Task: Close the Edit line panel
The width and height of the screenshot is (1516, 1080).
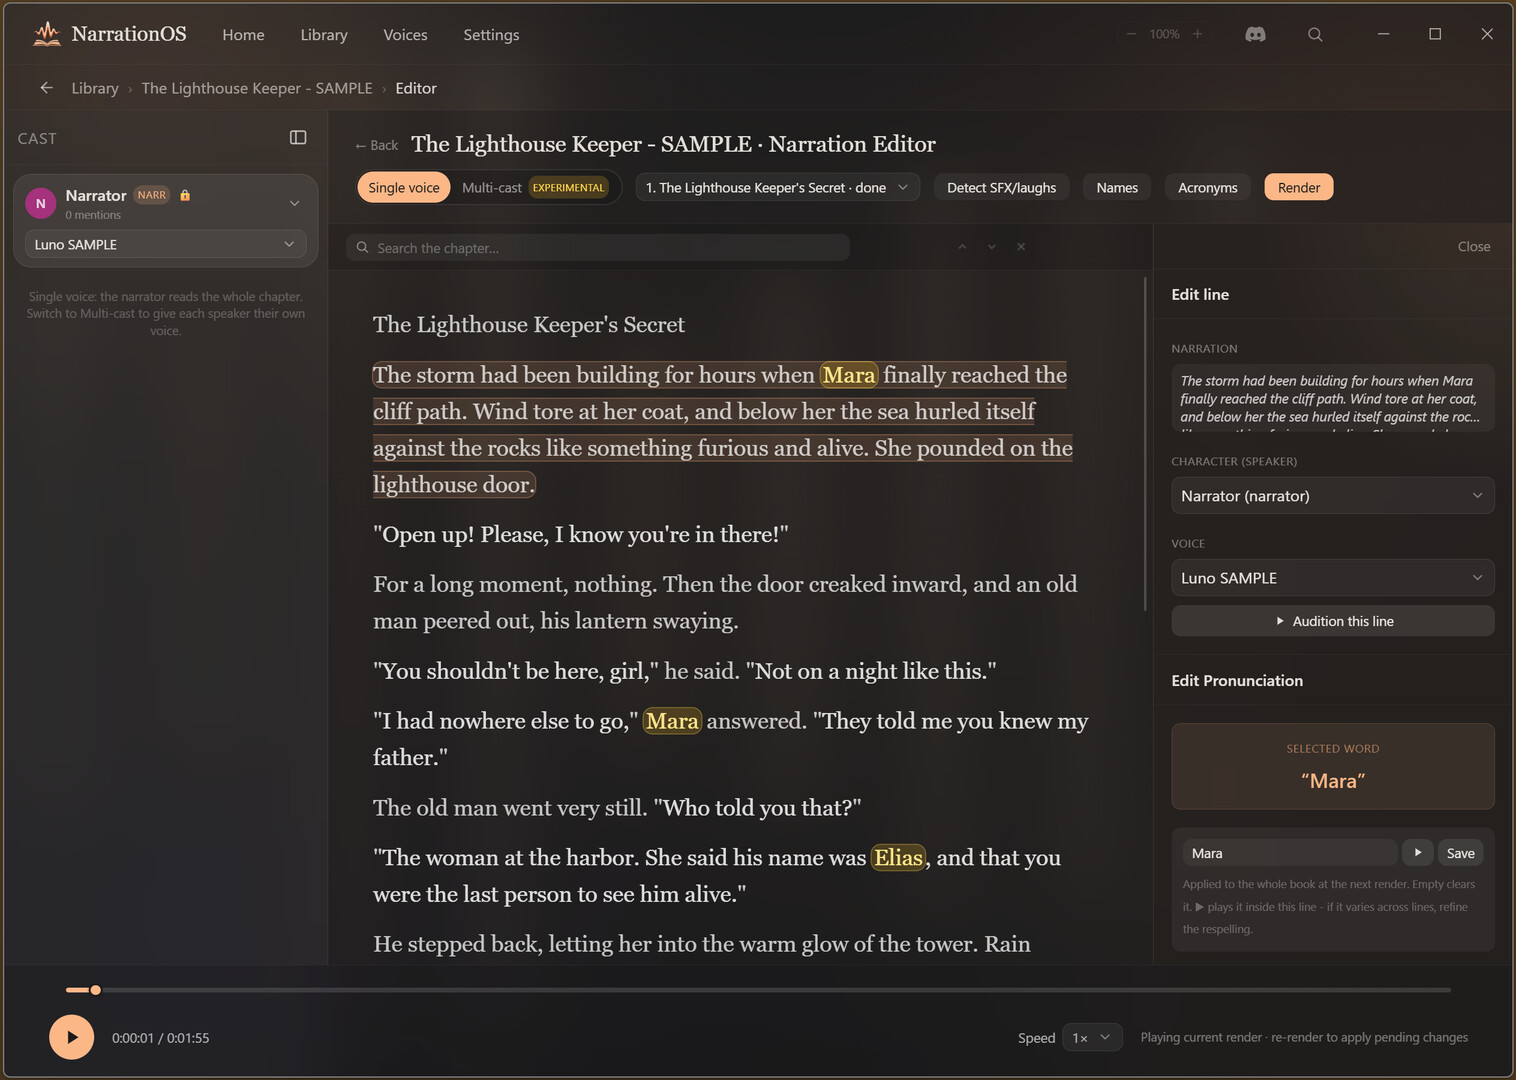Action: tap(1474, 247)
